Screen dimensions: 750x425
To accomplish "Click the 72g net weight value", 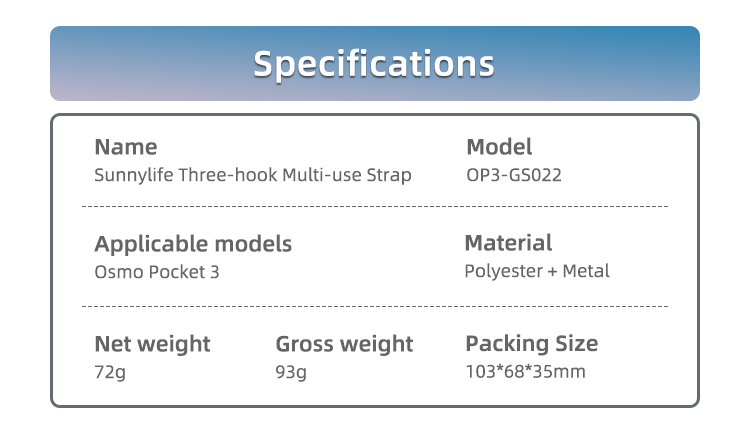I will click(x=110, y=372).
